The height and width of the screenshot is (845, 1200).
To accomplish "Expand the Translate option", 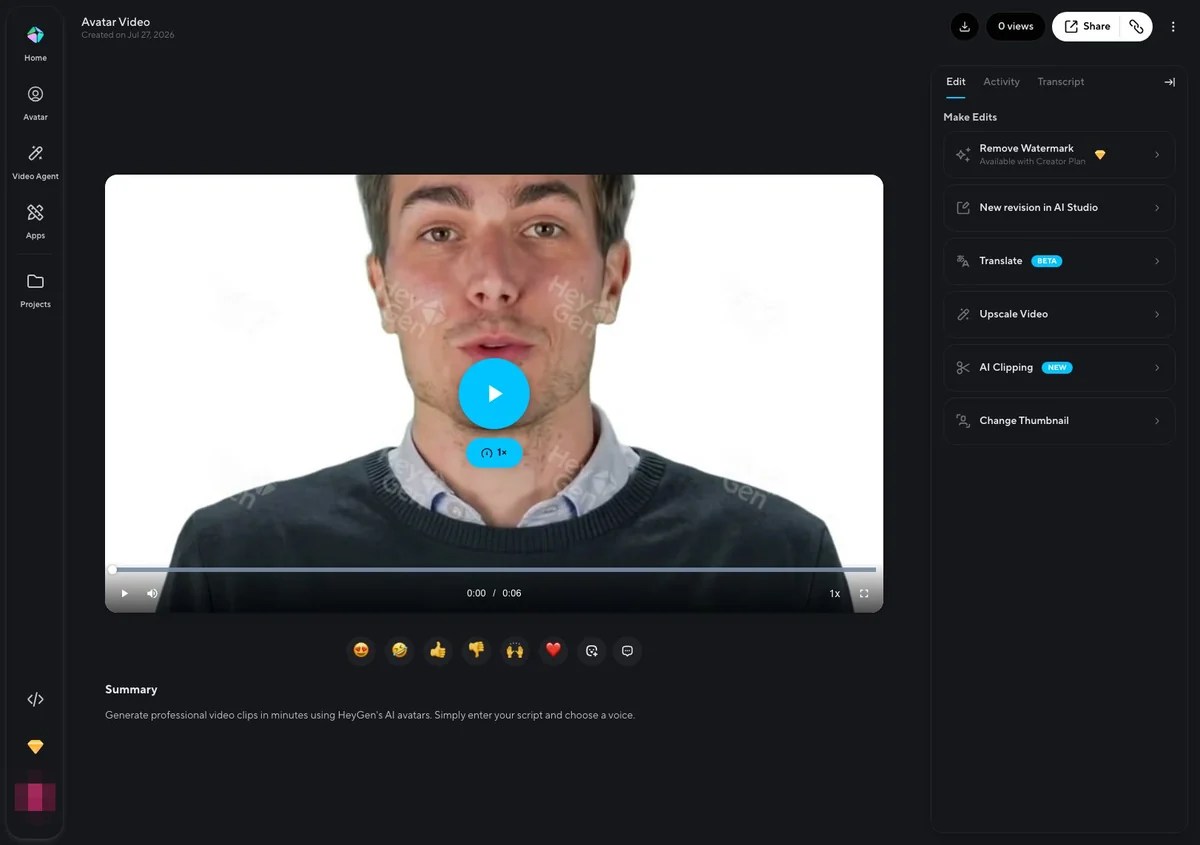I will [1059, 261].
